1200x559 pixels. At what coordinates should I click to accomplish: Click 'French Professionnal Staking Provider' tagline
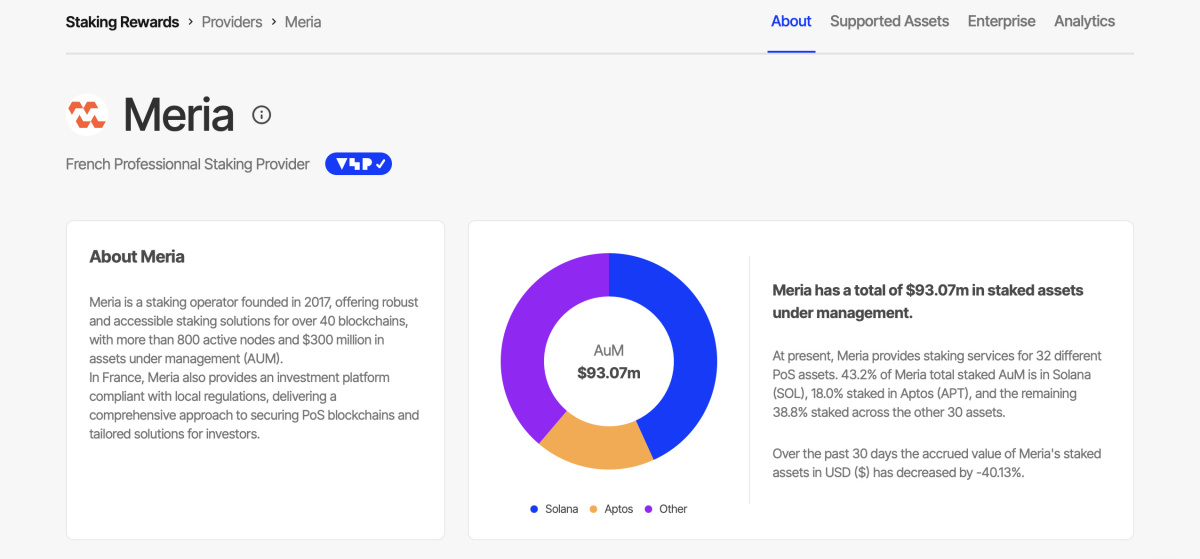coord(188,164)
